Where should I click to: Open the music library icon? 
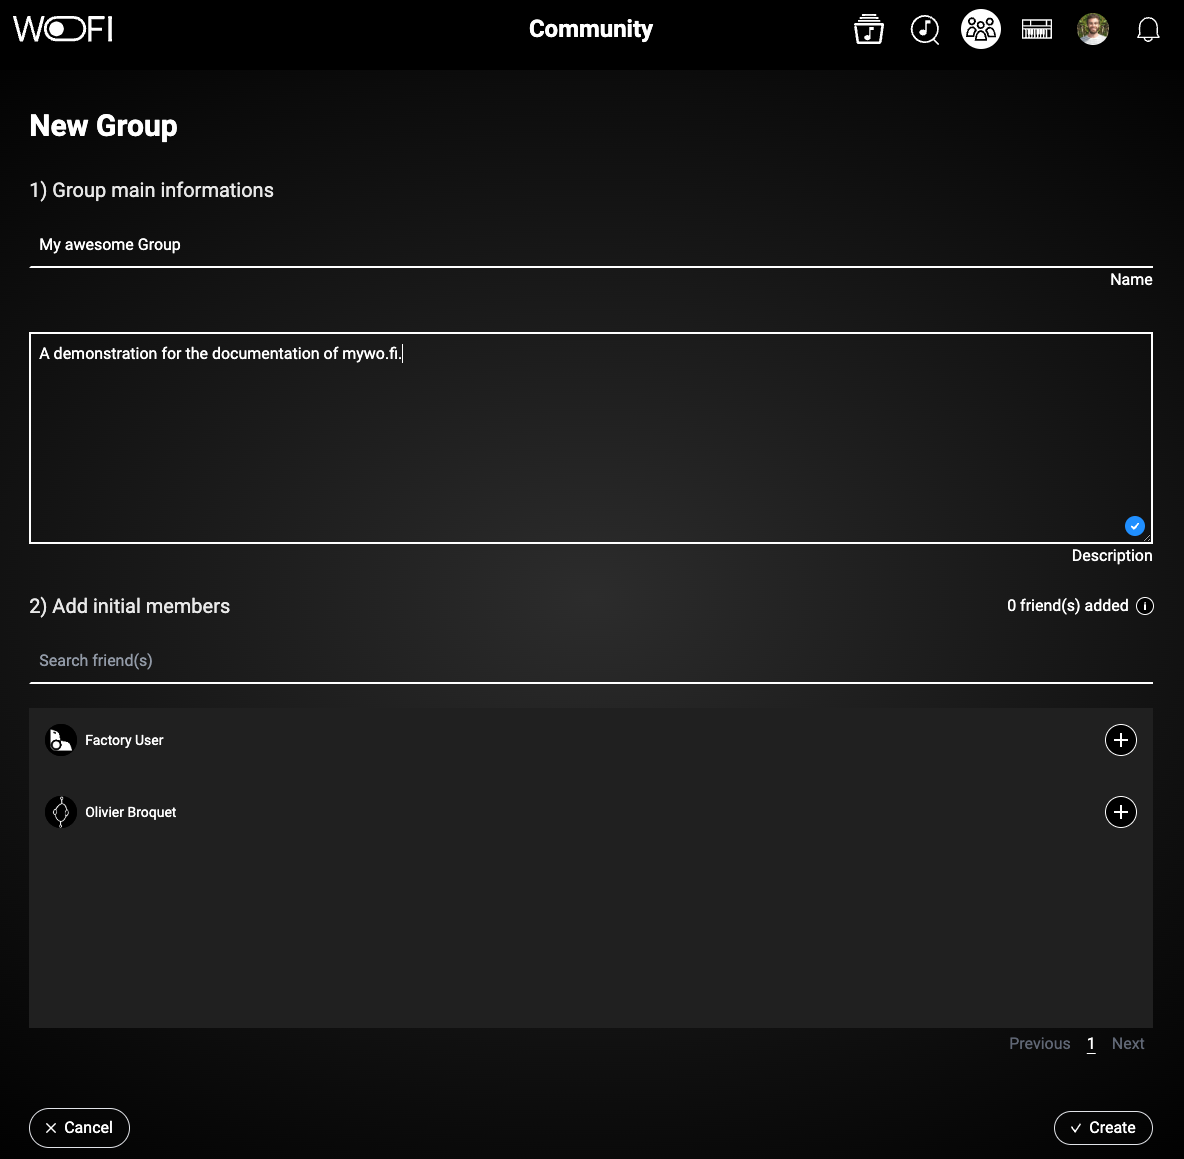pos(868,30)
